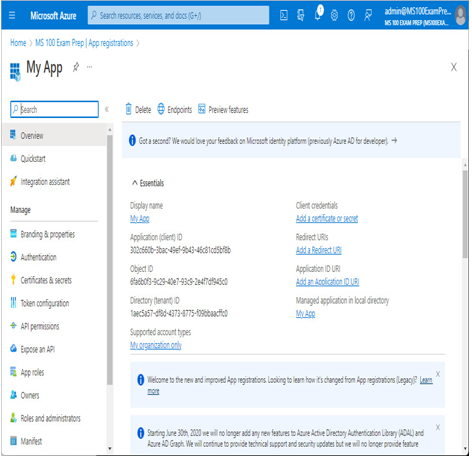Viewport: 472px width, 457px height.
Task: Open MS 100 Exam Prep App registrations breadcrumb
Action: coord(84,43)
